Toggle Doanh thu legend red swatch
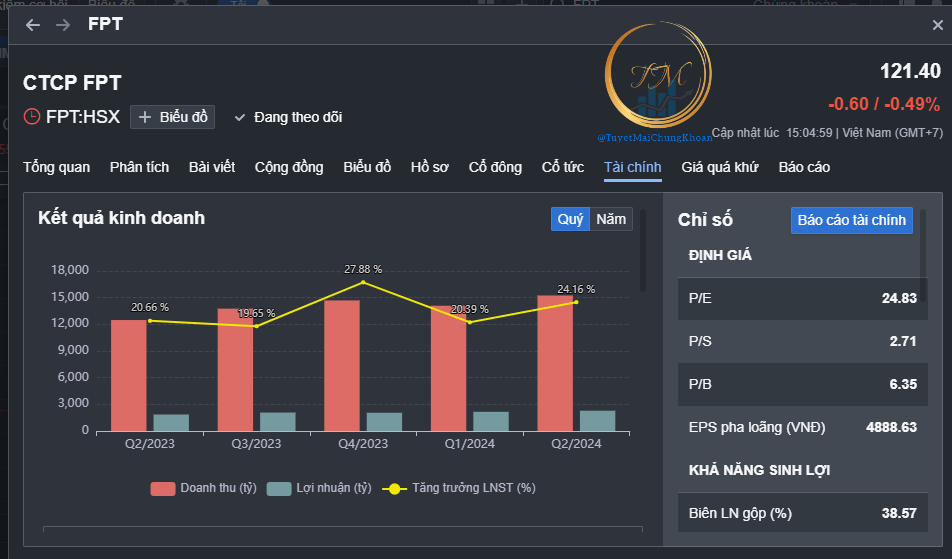This screenshot has height=559, width=952. [163, 488]
